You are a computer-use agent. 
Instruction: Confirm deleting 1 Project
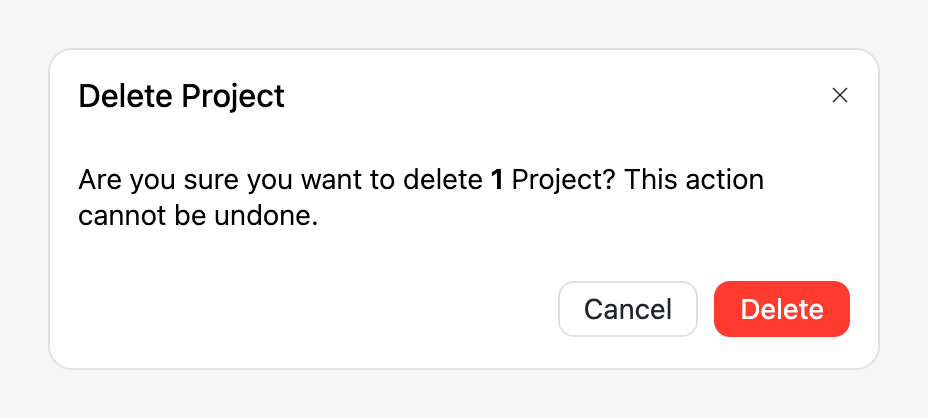coord(782,309)
